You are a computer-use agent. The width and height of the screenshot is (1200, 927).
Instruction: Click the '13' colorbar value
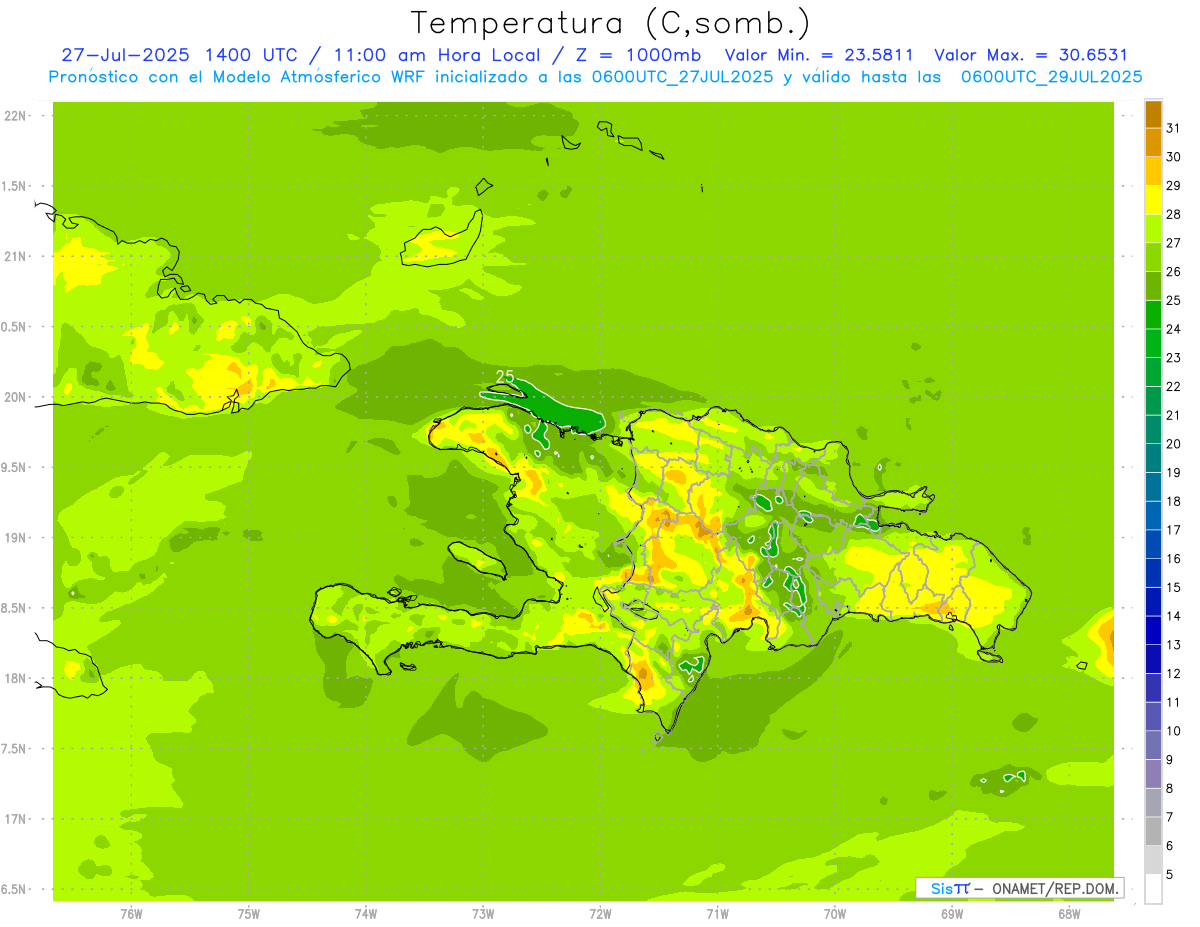pos(1173,645)
